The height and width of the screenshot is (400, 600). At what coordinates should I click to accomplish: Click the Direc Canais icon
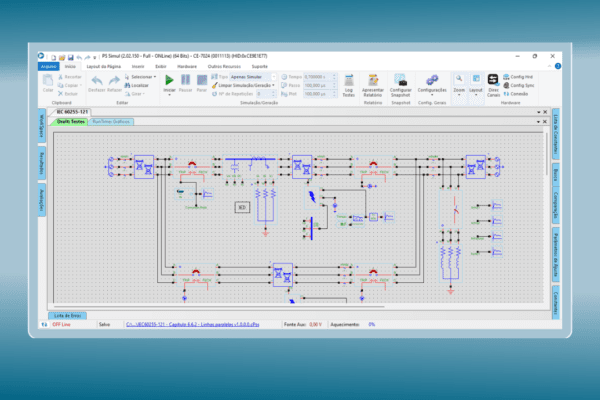click(493, 85)
